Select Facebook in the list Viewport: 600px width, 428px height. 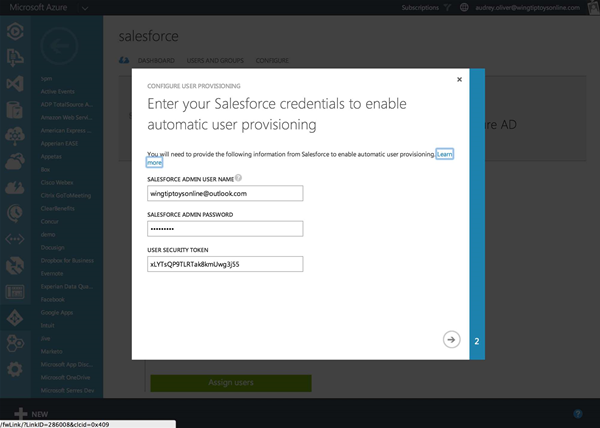pos(52,299)
